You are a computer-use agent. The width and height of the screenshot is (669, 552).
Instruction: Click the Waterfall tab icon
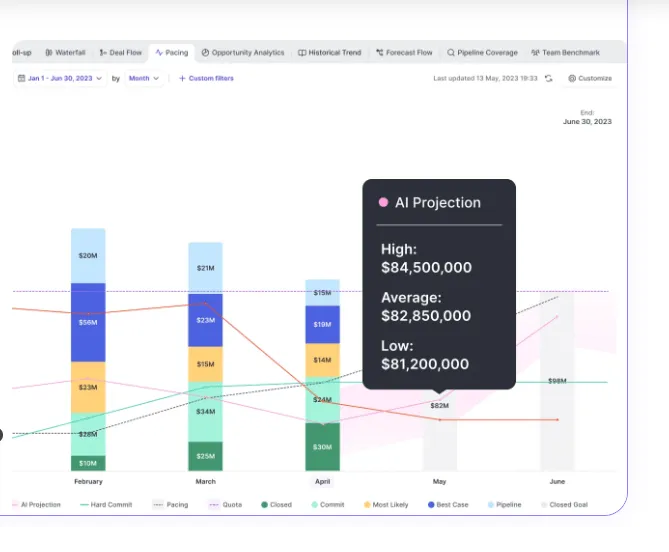(49, 52)
